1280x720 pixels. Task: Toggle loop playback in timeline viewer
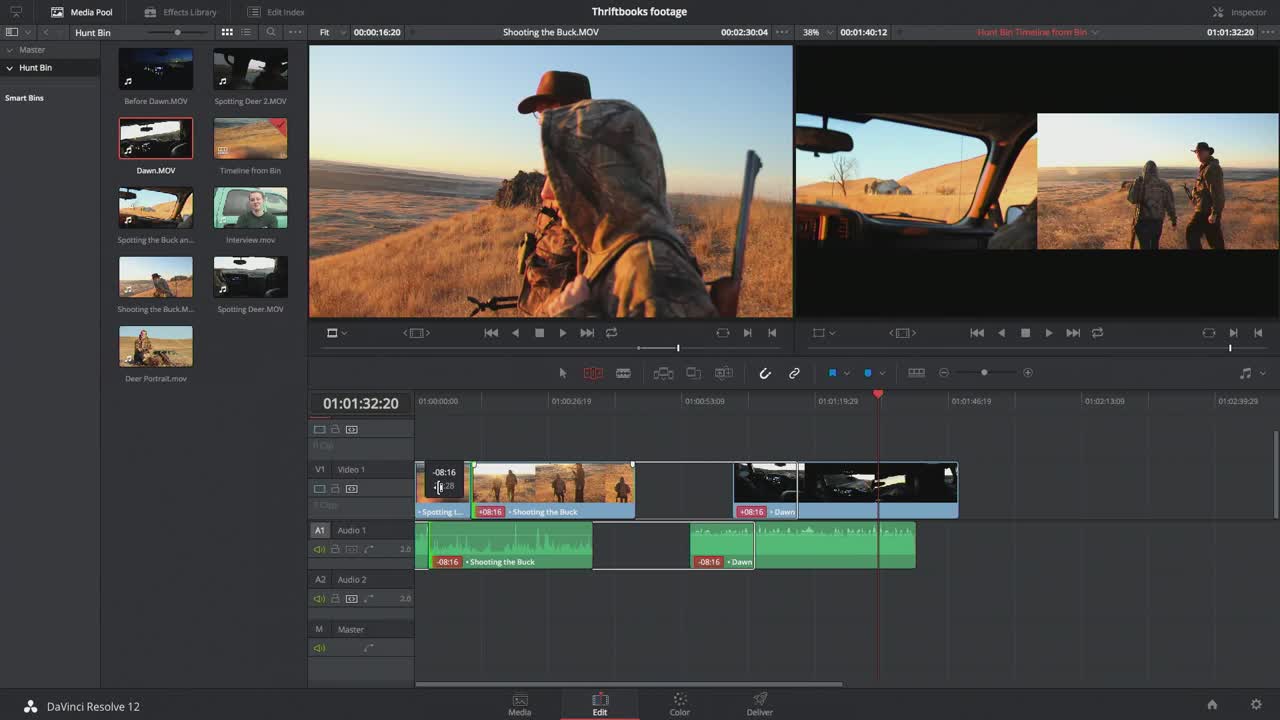(x=1097, y=333)
